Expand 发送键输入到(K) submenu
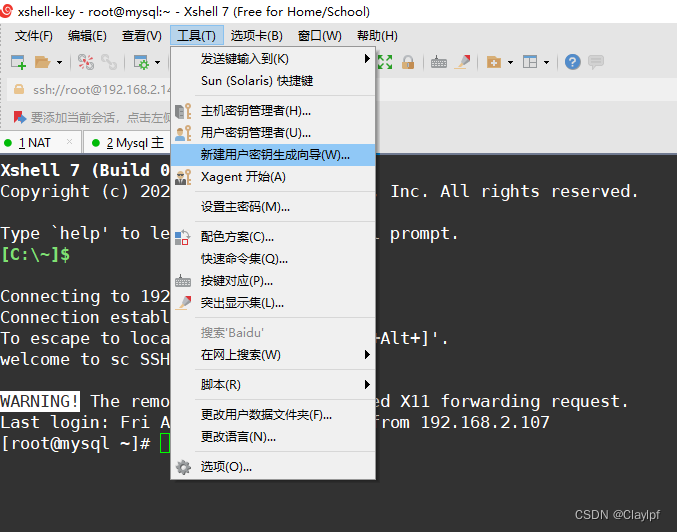Image resolution: width=677 pixels, height=532 pixels. point(273,59)
